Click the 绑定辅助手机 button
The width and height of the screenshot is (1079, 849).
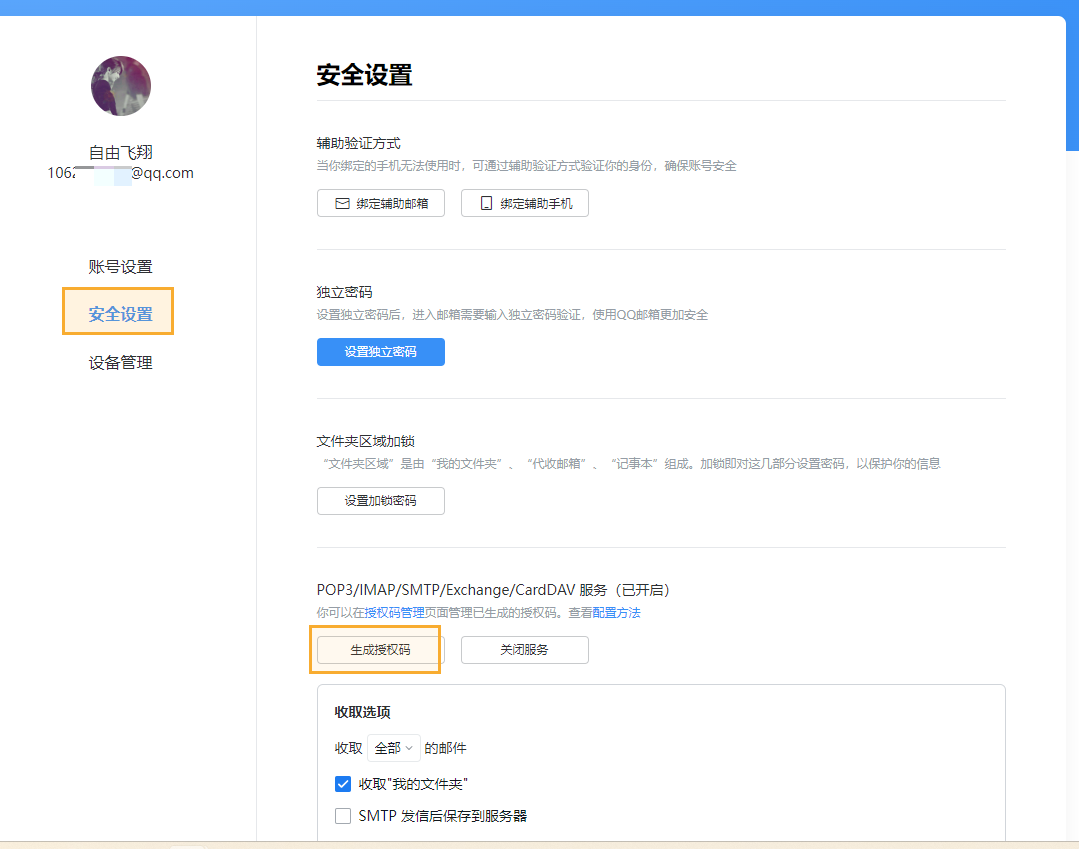[x=525, y=203]
